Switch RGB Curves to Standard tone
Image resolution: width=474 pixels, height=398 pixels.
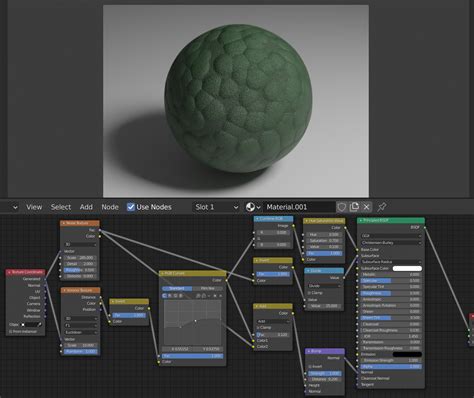pyautogui.click(x=177, y=288)
